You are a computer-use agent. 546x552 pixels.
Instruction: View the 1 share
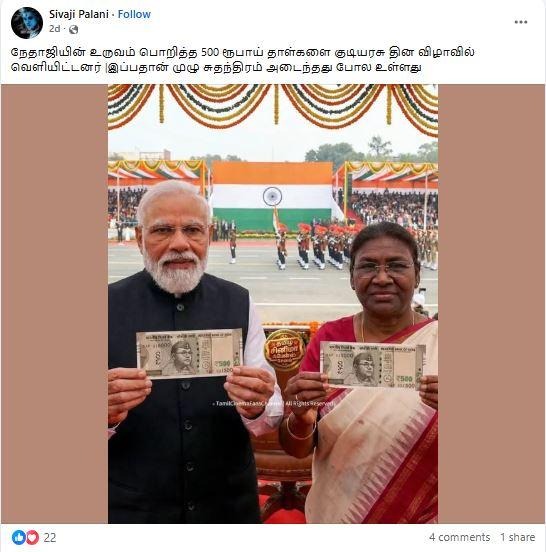[x=517, y=537]
